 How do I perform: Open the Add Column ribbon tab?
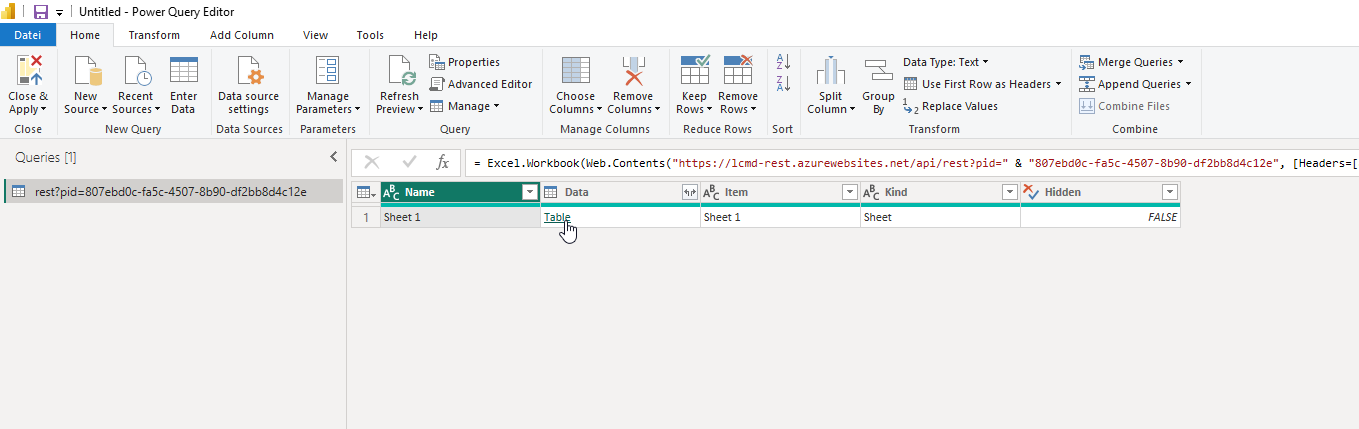click(x=241, y=35)
